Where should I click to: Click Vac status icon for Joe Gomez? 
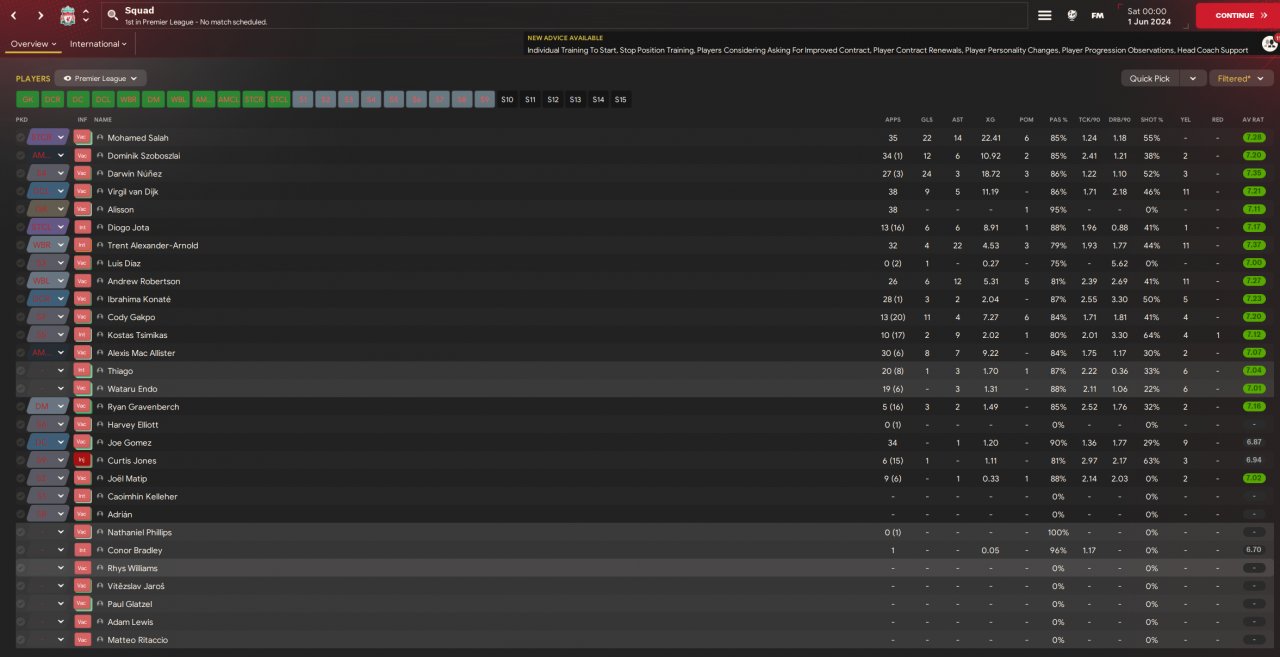[x=83, y=442]
